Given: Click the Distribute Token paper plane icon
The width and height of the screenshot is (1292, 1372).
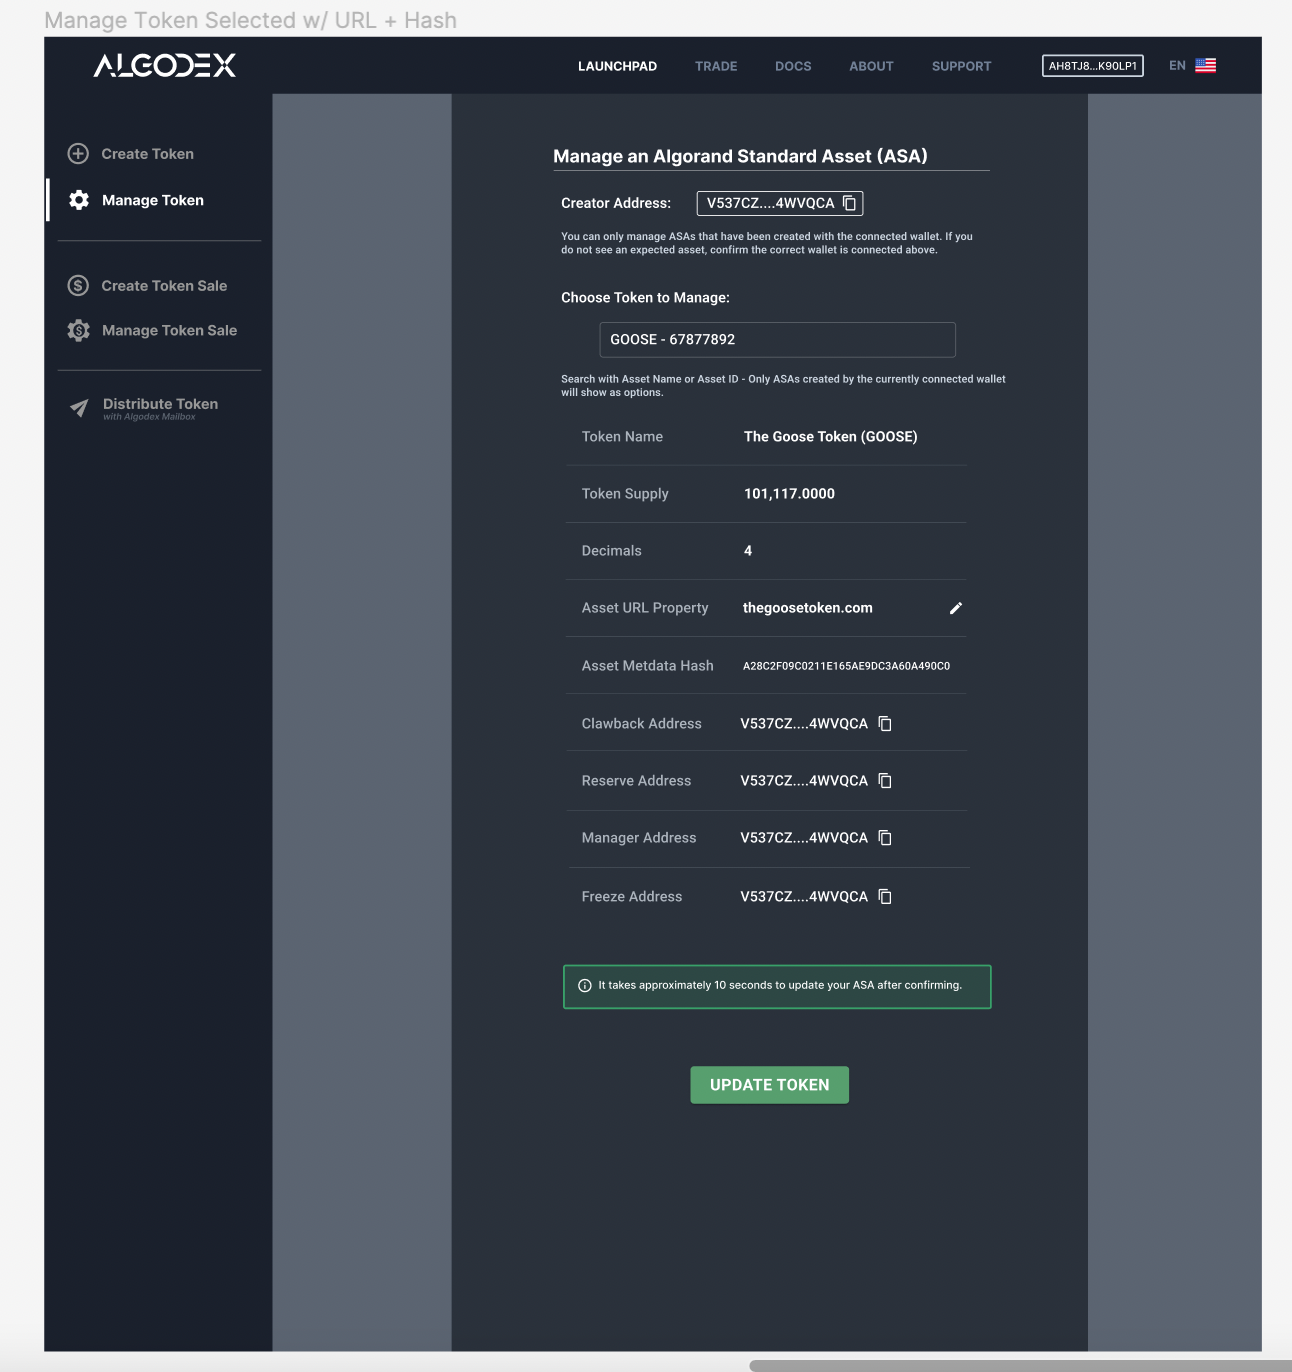Looking at the screenshot, I should [79, 407].
